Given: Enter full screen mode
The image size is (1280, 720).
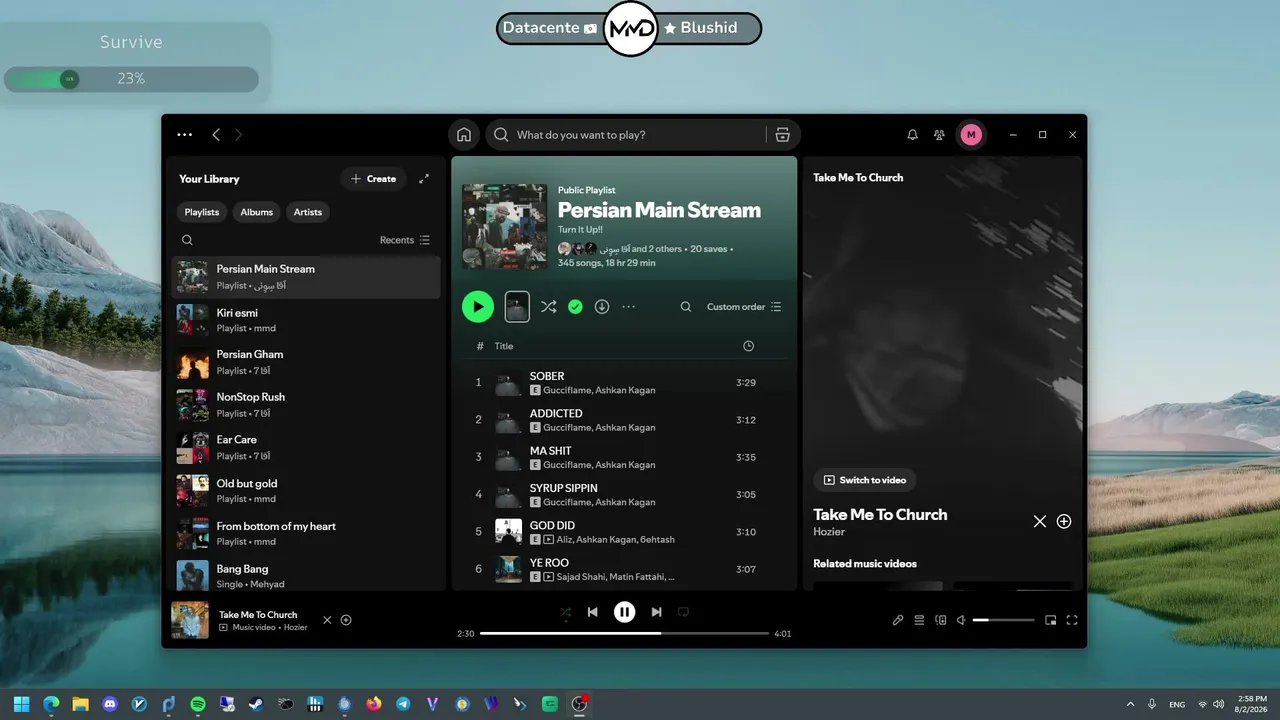Looking at the screenshot, I should tap(1072, 620).
